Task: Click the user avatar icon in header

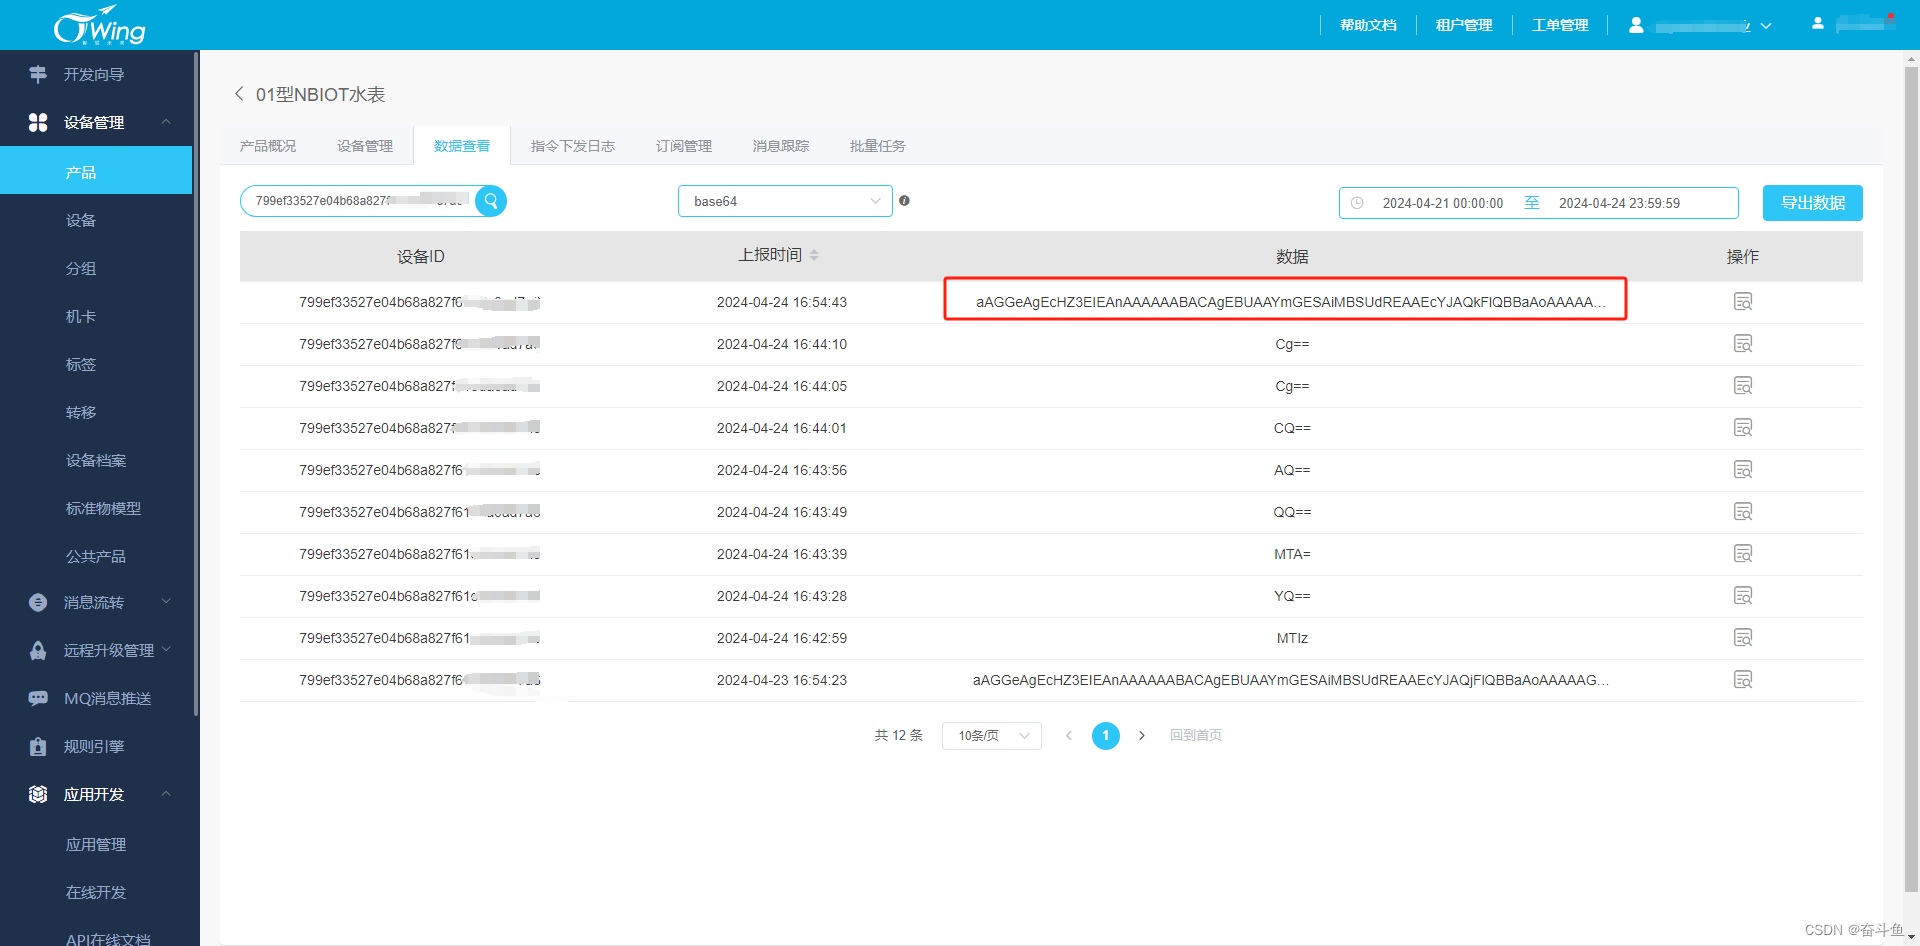Action: click(1636, 25)
